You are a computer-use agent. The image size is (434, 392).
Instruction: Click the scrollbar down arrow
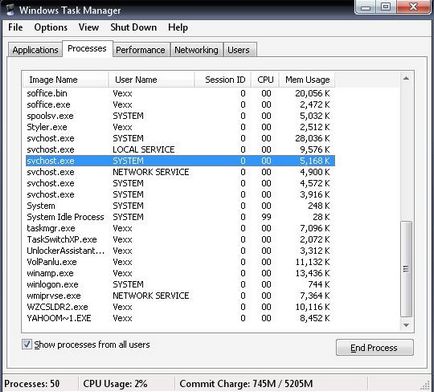(406, 325)
